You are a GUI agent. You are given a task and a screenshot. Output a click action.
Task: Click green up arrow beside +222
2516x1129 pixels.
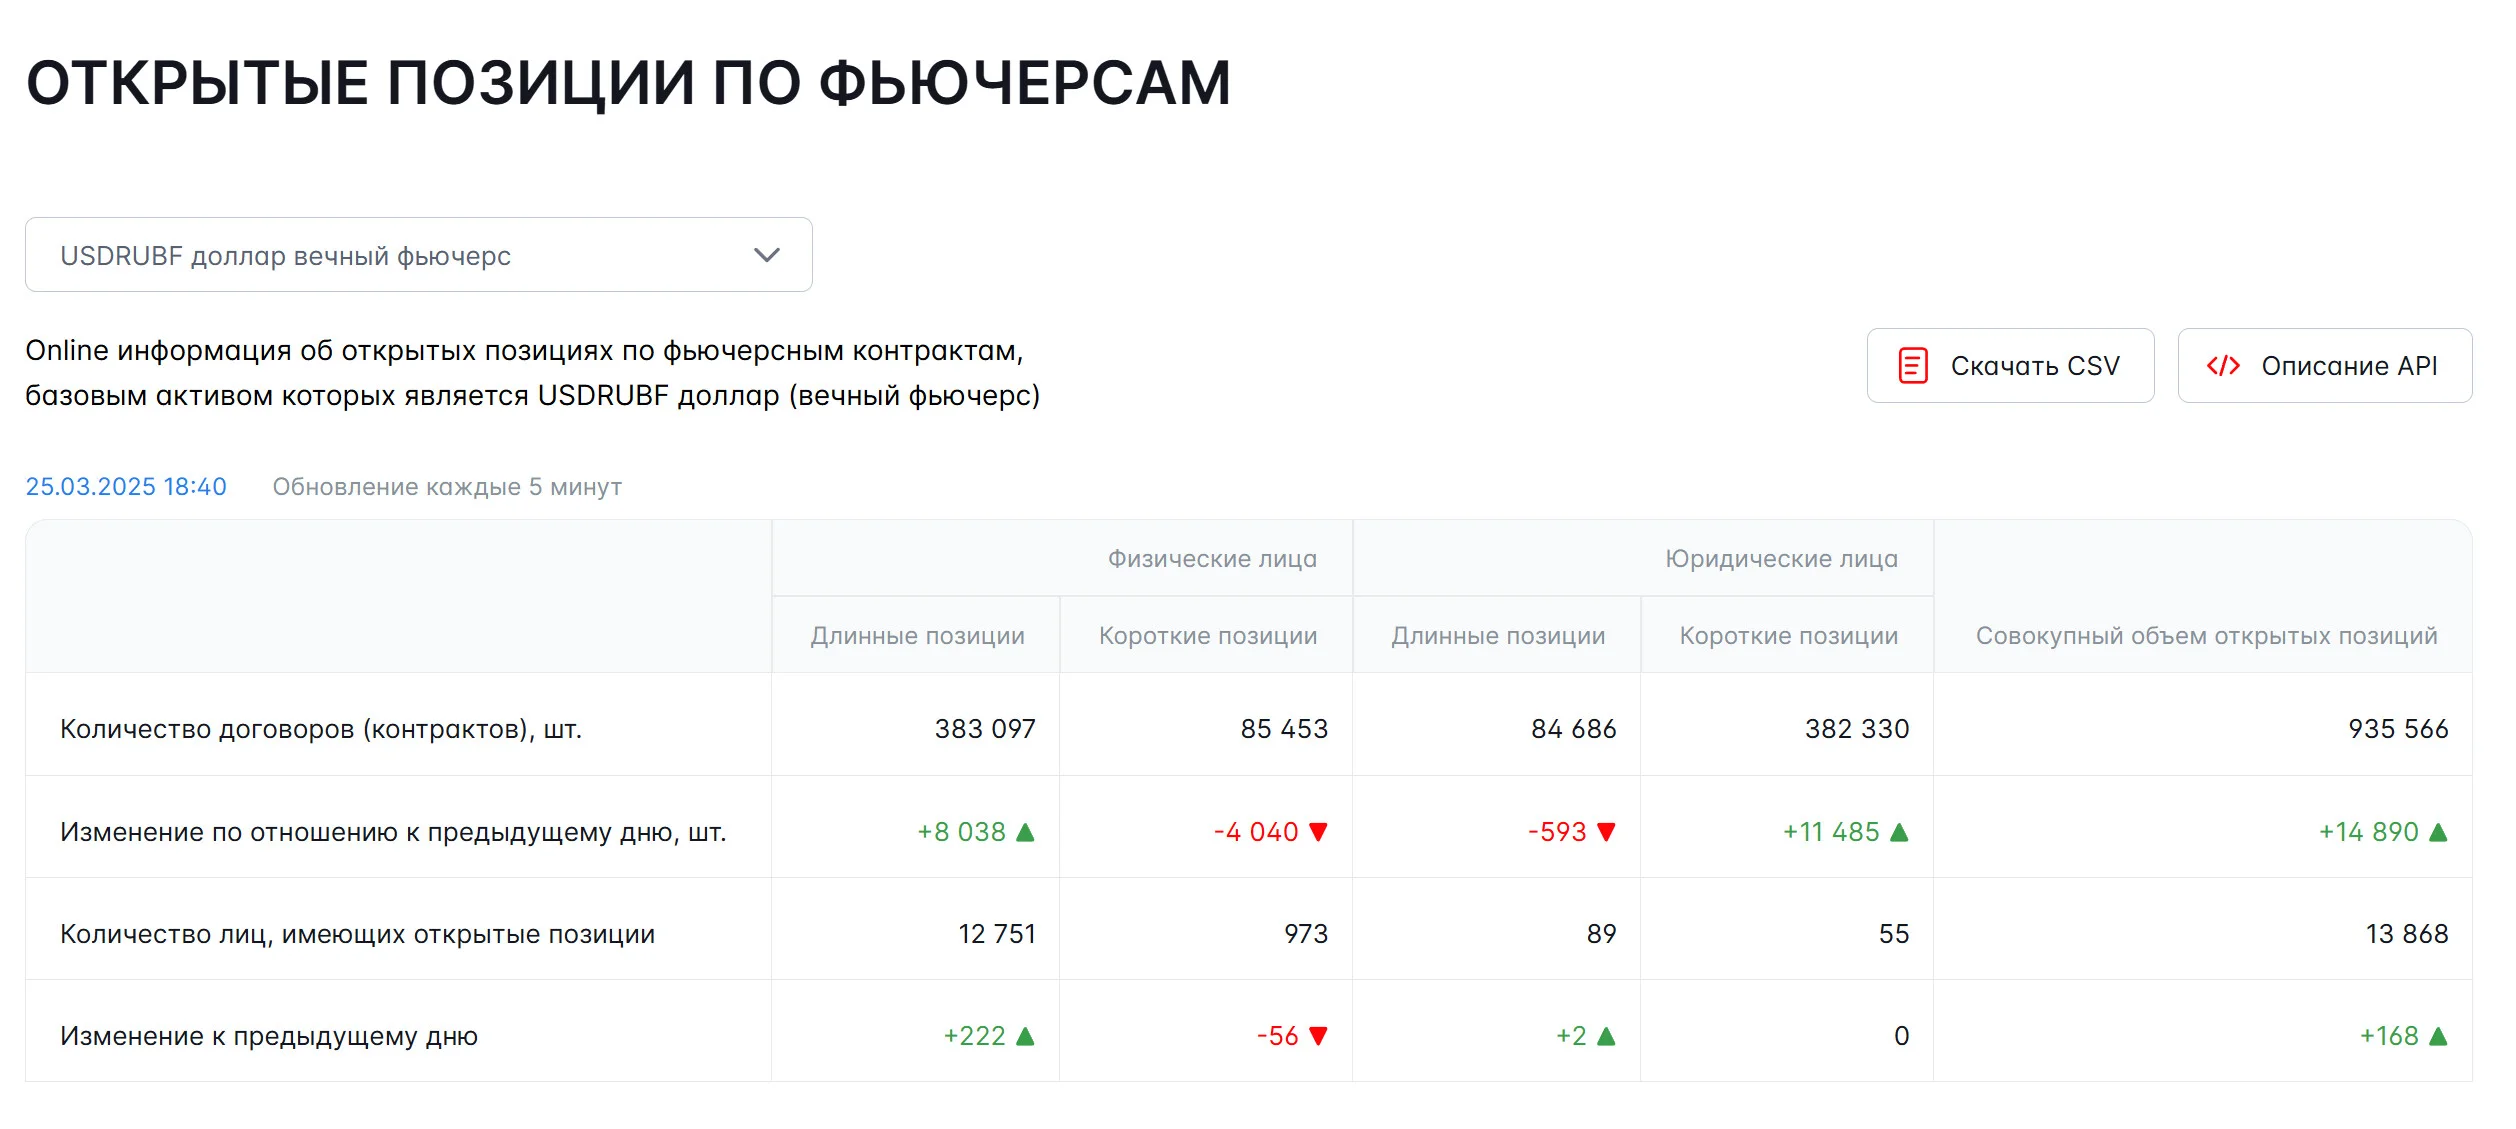(1025, 1036)
